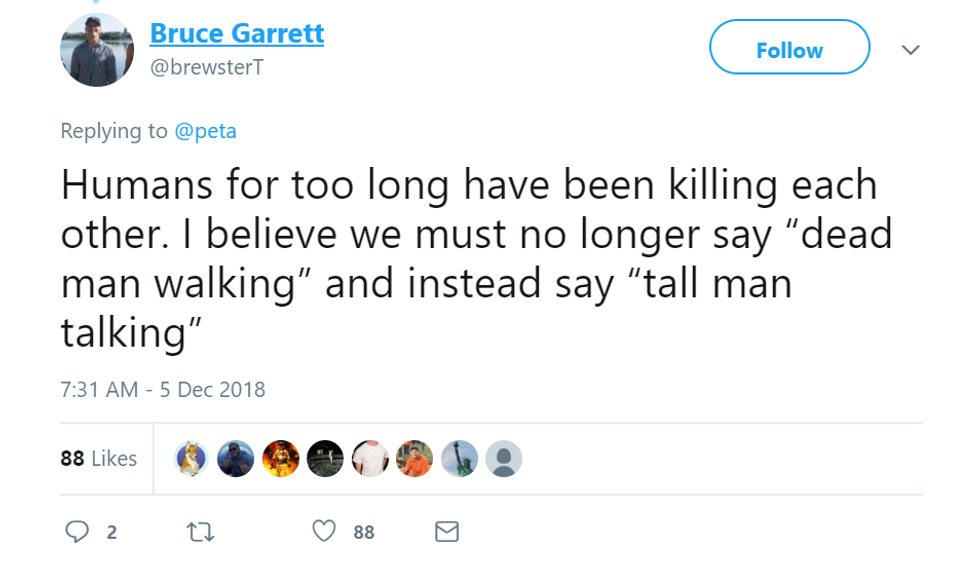Click the @brewsterT handle

point(206,67)
